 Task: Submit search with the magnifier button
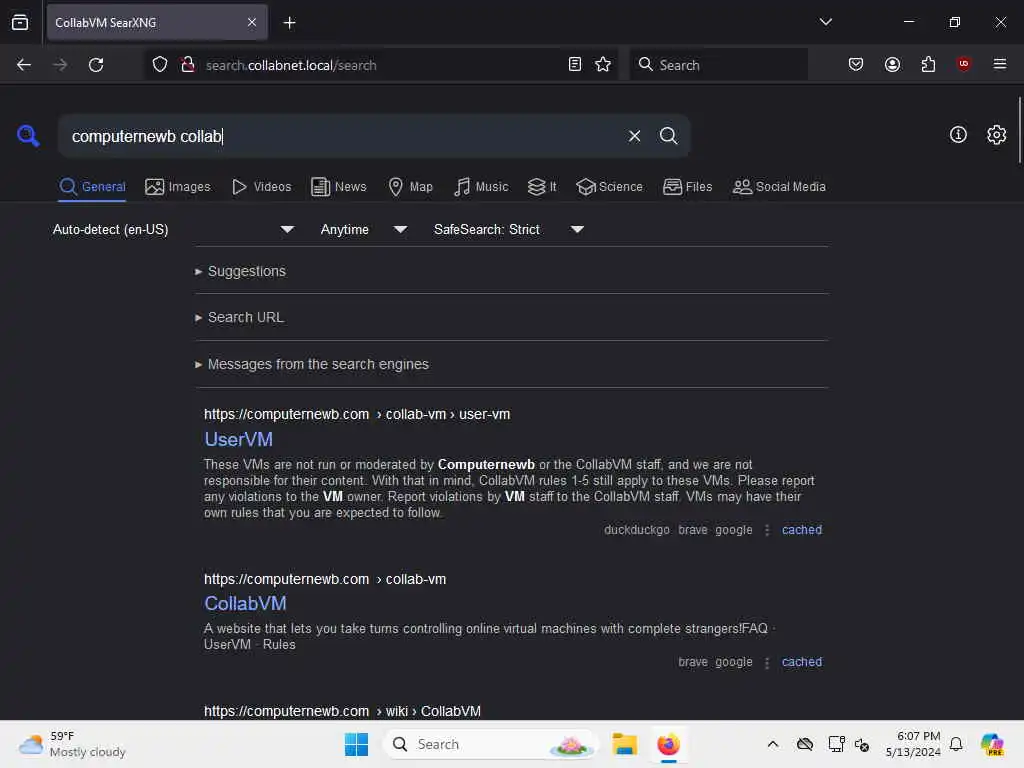668,136
